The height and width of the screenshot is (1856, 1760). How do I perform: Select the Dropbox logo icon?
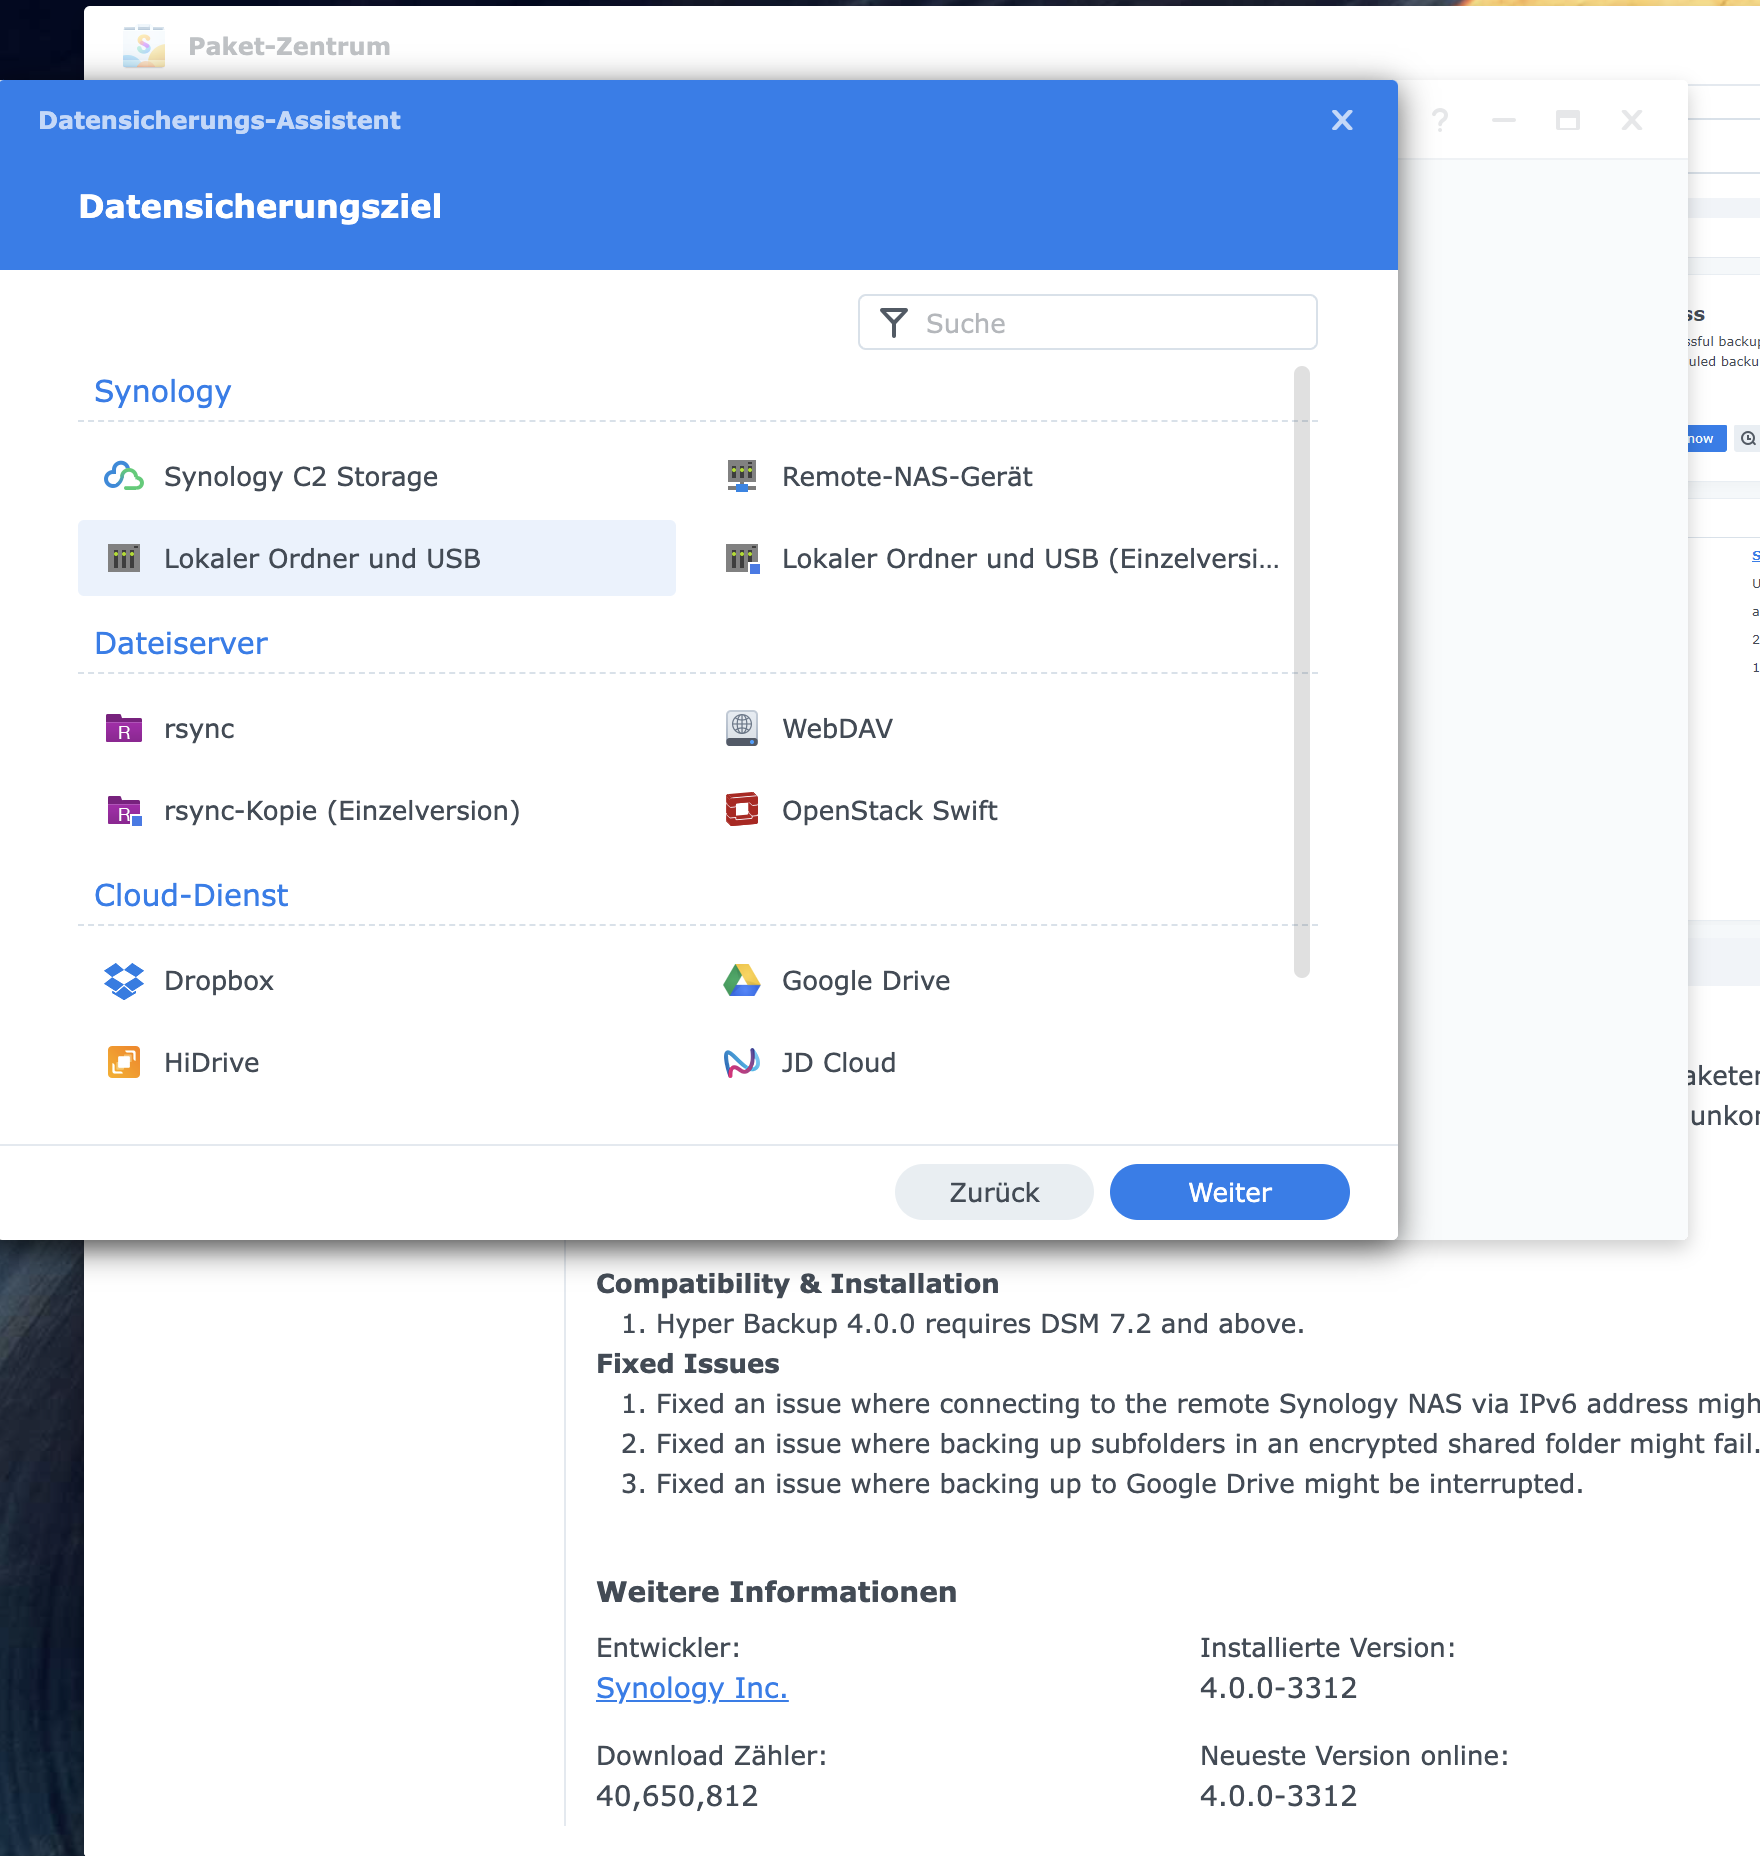(124, 980)
